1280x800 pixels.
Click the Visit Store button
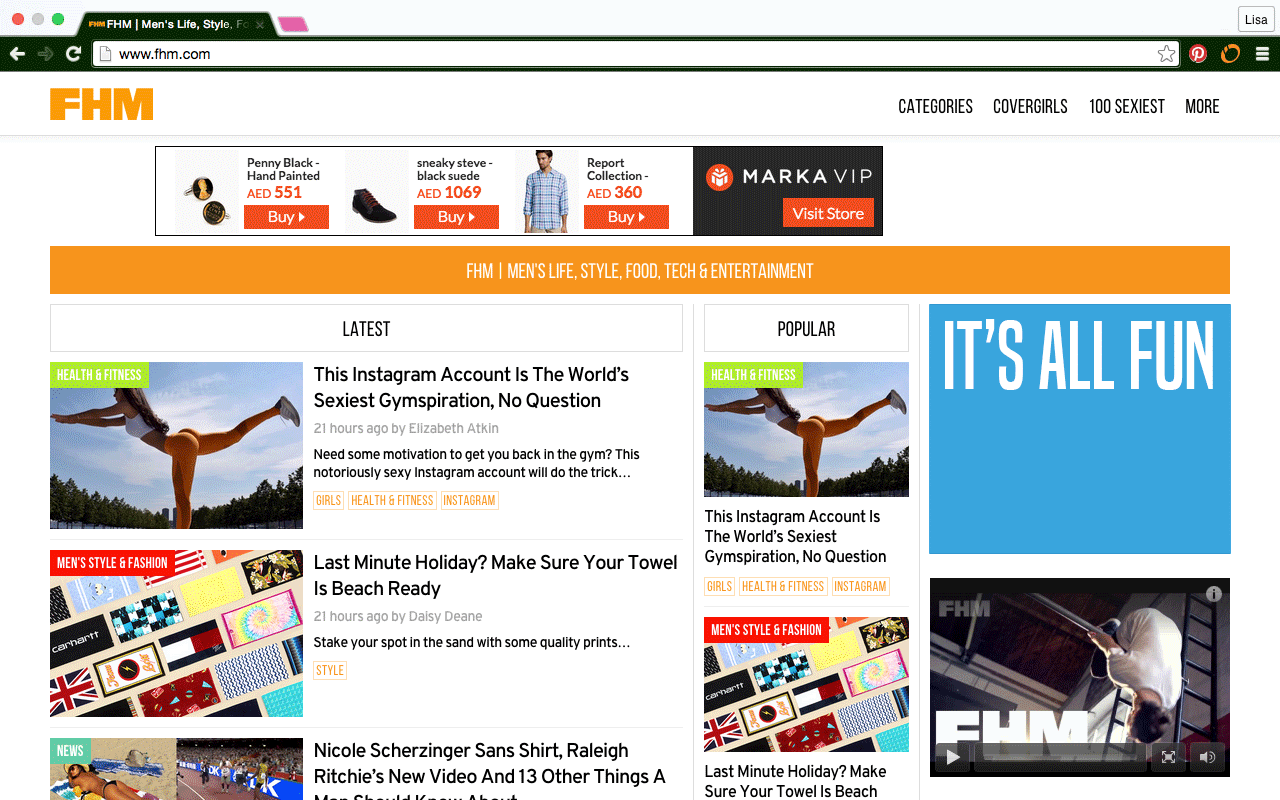pyautogui.click(x=828, y=213)
